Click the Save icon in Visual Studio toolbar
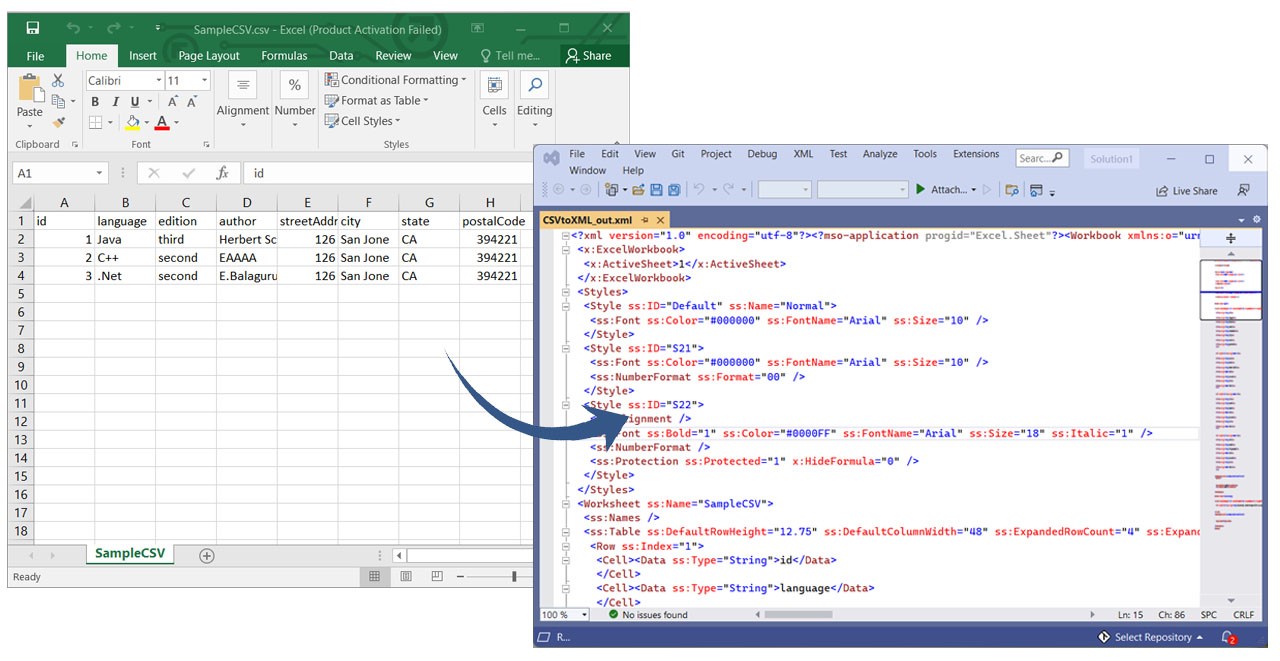 [655, 190]
